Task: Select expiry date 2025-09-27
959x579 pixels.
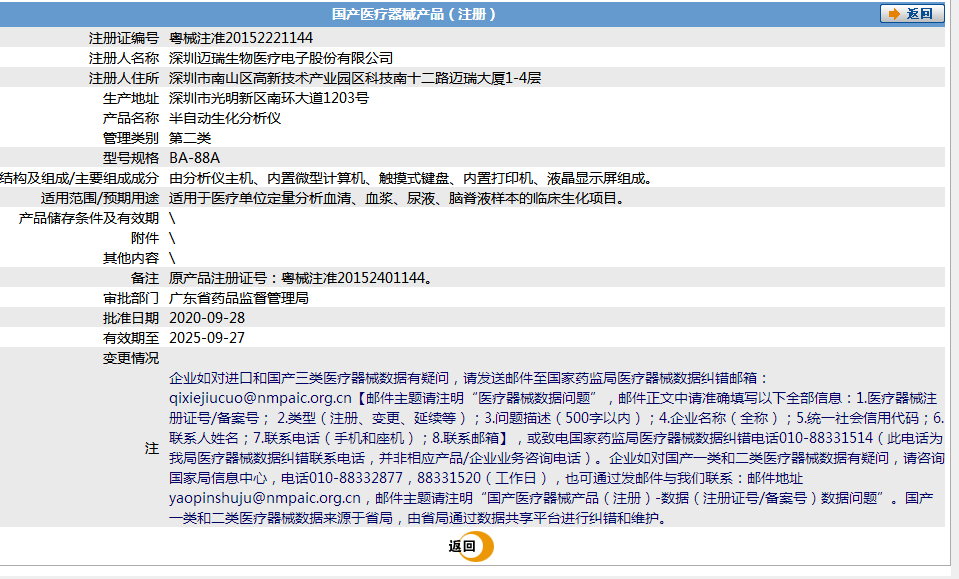Action: tap(207, 338)
